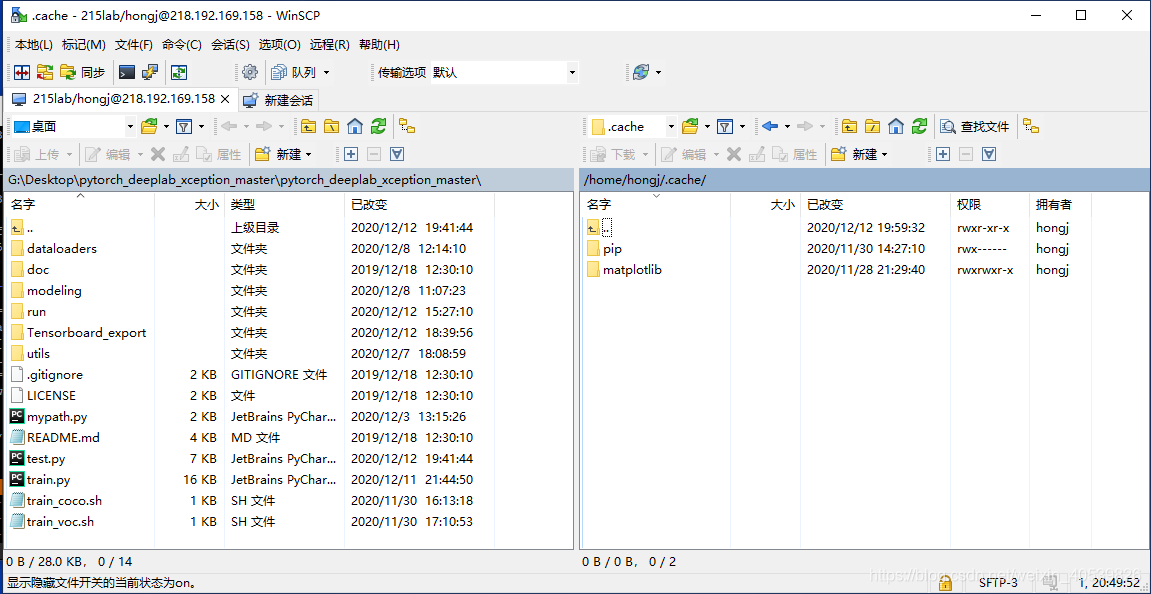1151x594 pixels.
Task: Click Open Directory icon in local panel
Action: [150, 126]
